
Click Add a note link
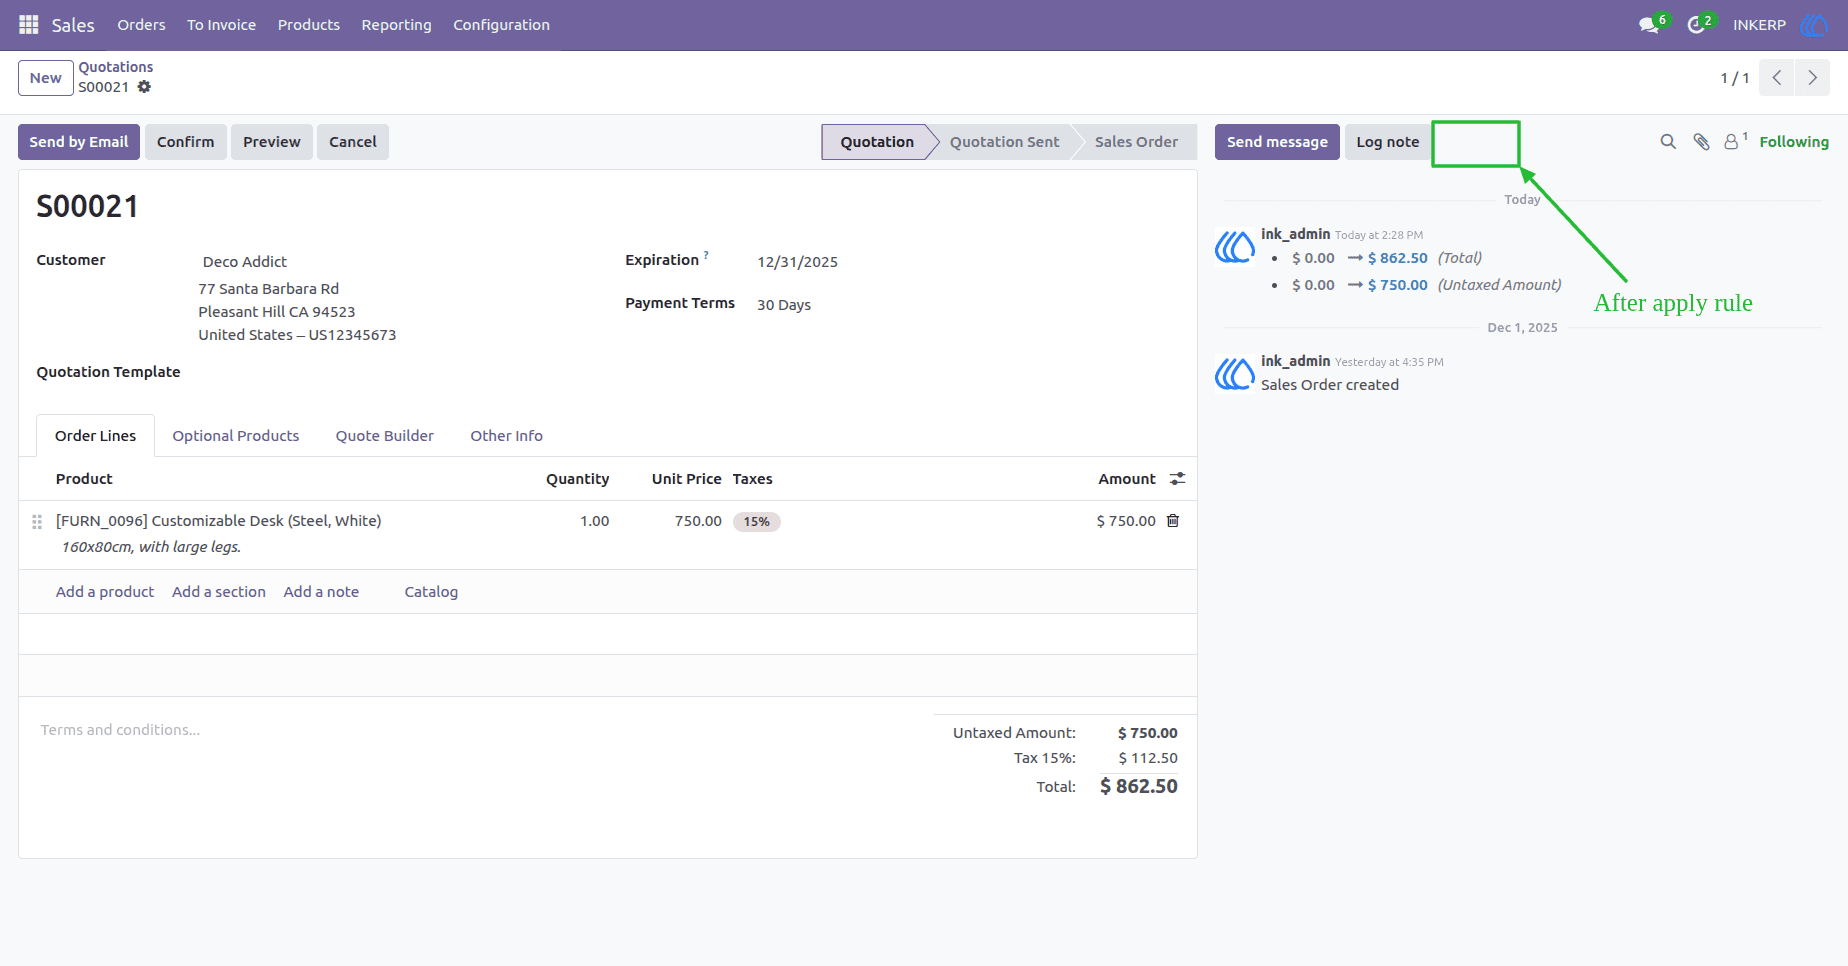point(321,592)
